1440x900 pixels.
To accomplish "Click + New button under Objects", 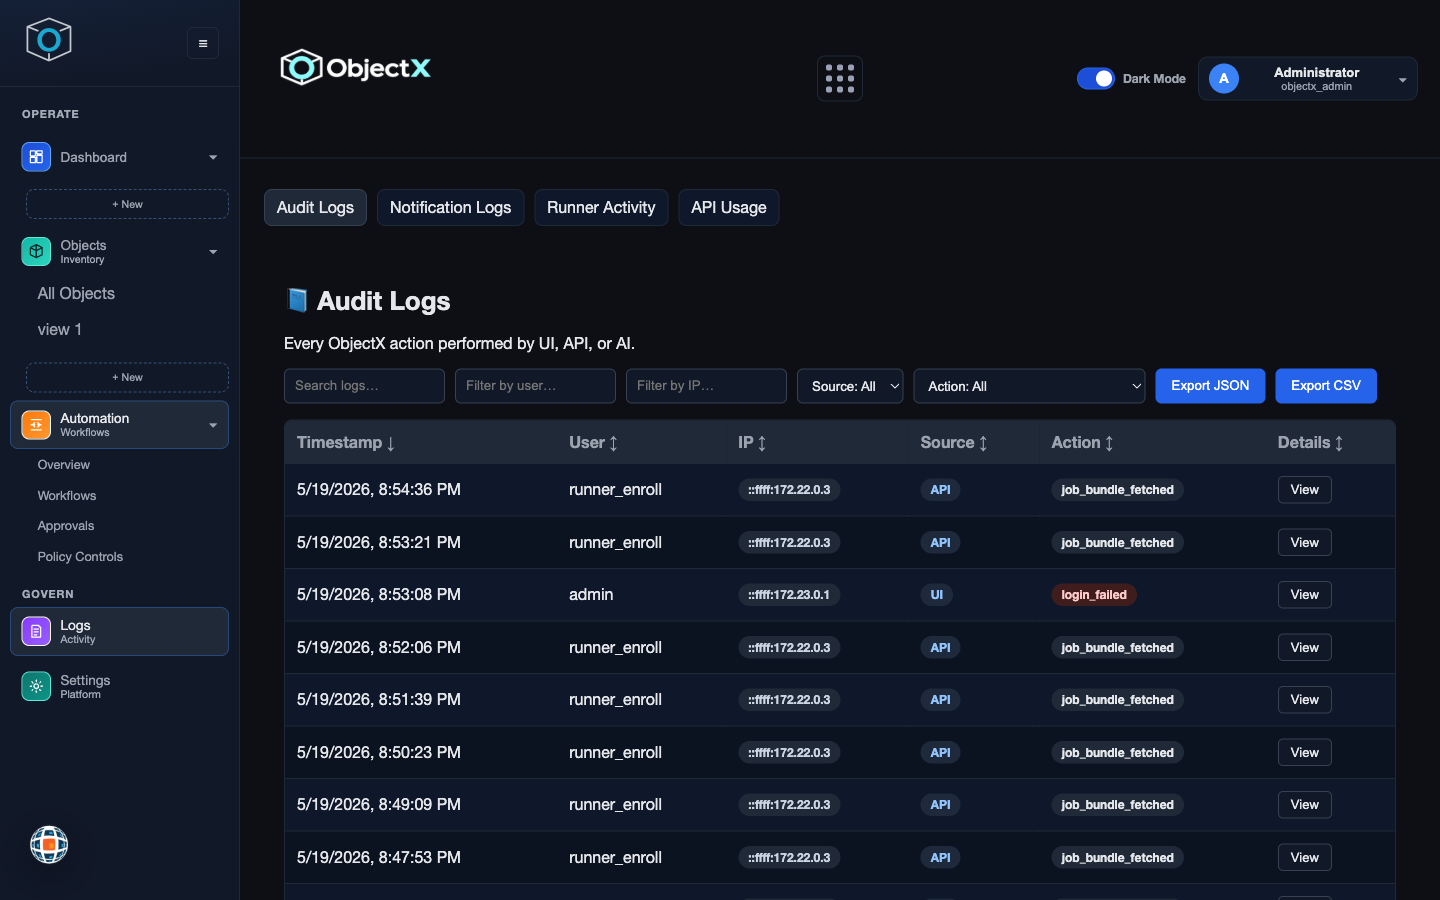I will coord(127,377).
